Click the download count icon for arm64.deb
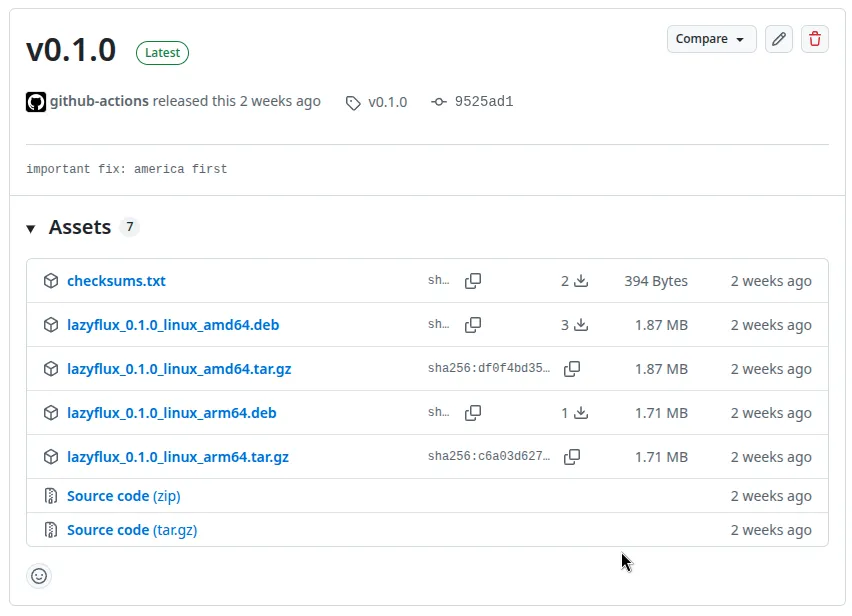This screenshot has height=616, width=852. coord(581,413)
